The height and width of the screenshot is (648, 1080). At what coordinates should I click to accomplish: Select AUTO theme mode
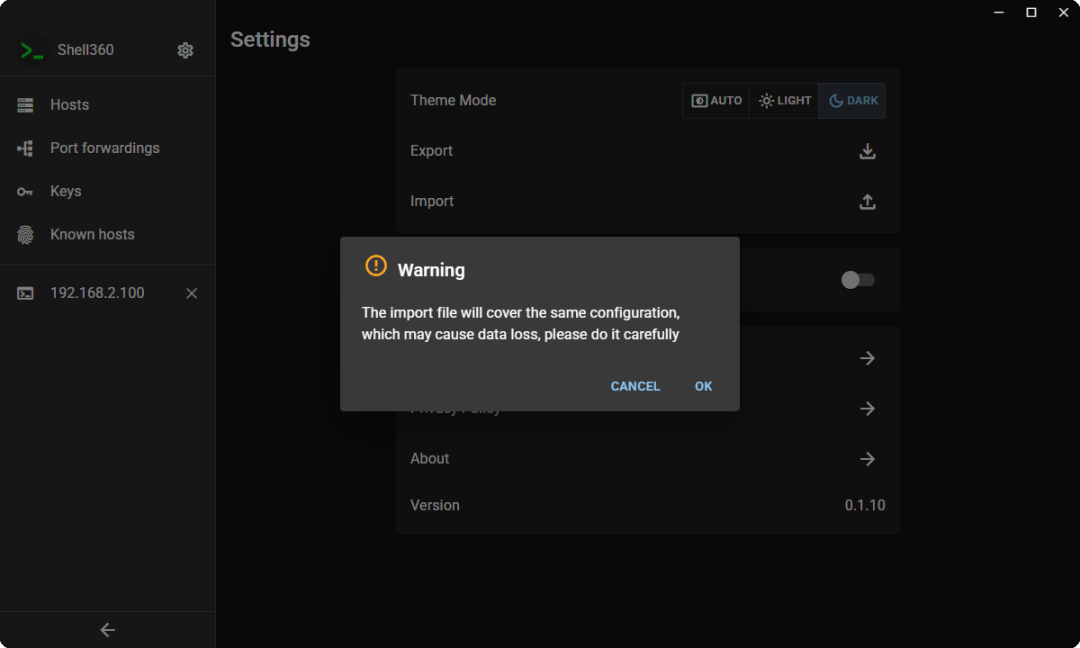tap(716, 101)
